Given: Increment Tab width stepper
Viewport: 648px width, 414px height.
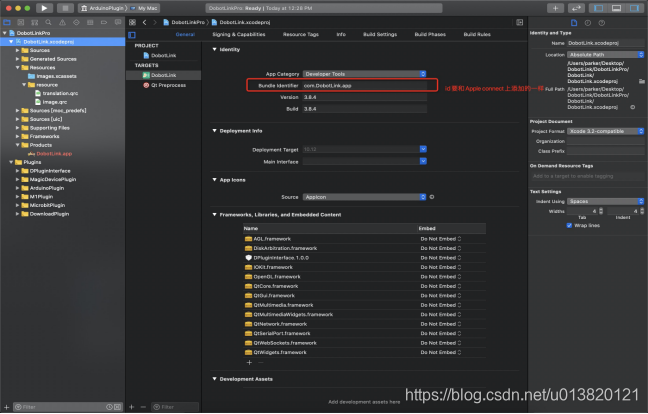Looking at the screenshot, I should (x=601, y=209).
